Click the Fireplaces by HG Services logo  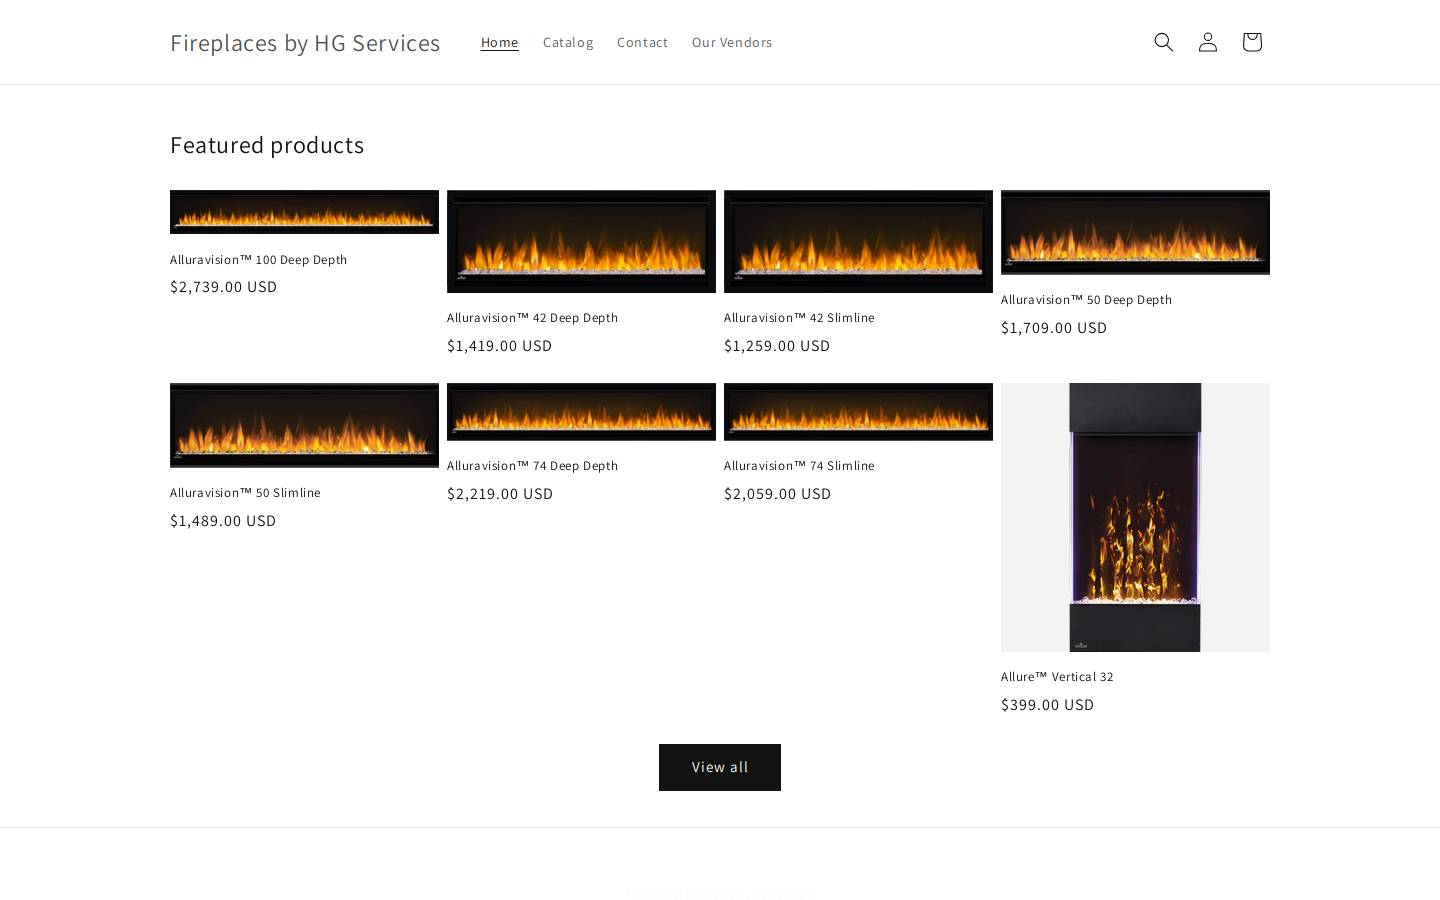point(305,42)
